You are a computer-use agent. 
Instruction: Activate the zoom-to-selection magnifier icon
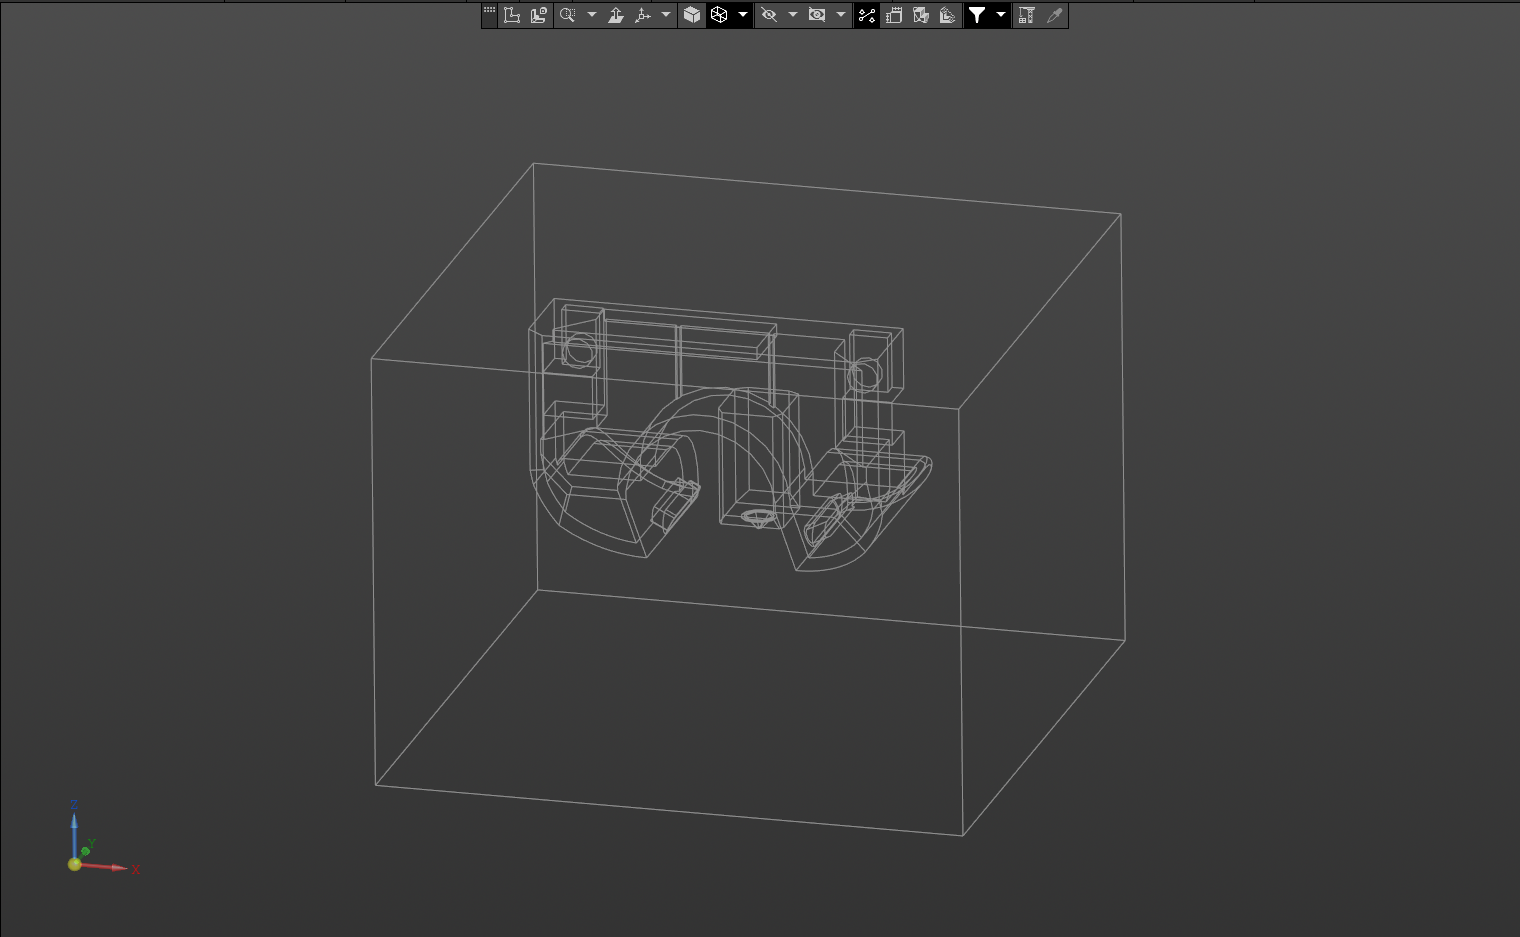pyautogui.click(x=568, y=15)
